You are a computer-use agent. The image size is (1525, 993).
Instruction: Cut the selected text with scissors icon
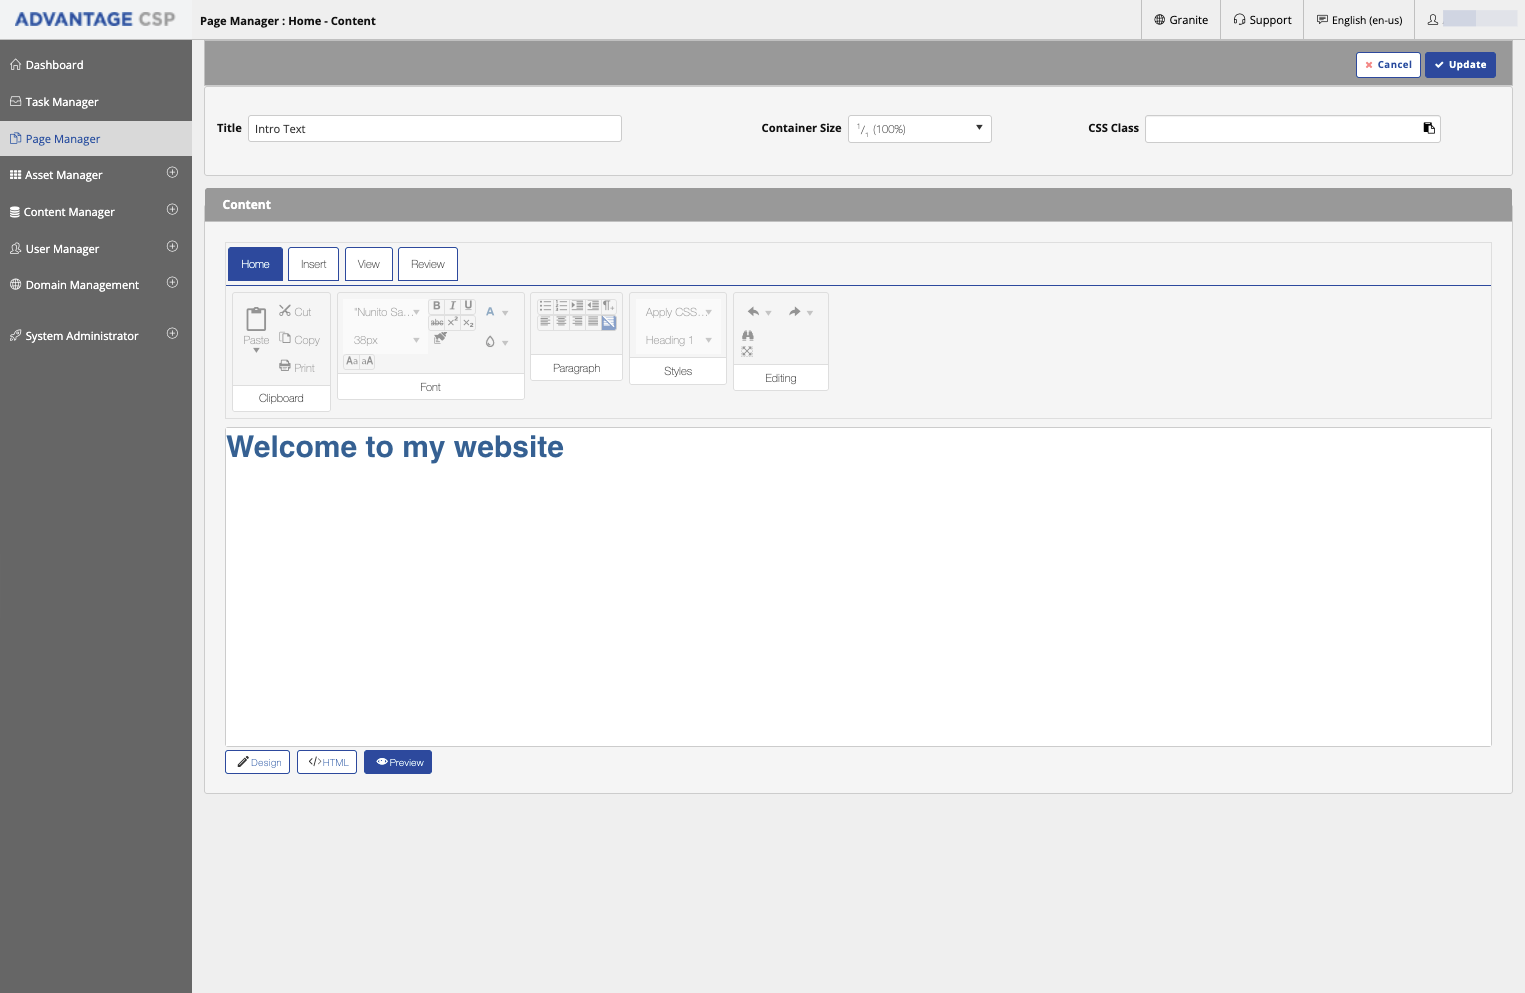pyautogui.click(x=285, y=311)
